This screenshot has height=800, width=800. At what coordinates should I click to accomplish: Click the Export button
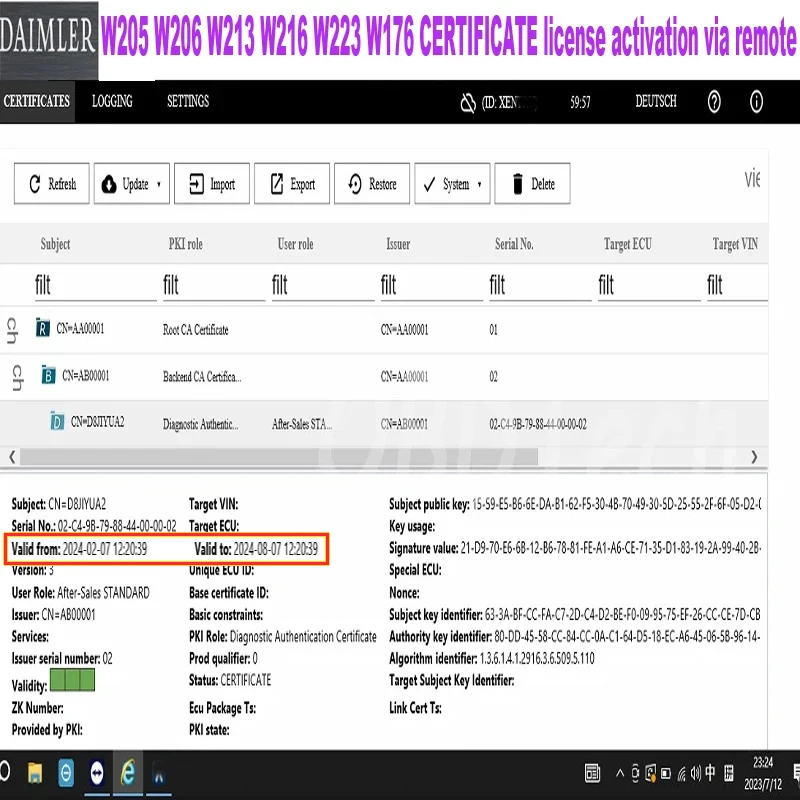pyautogui.click(x=292, y=184)
